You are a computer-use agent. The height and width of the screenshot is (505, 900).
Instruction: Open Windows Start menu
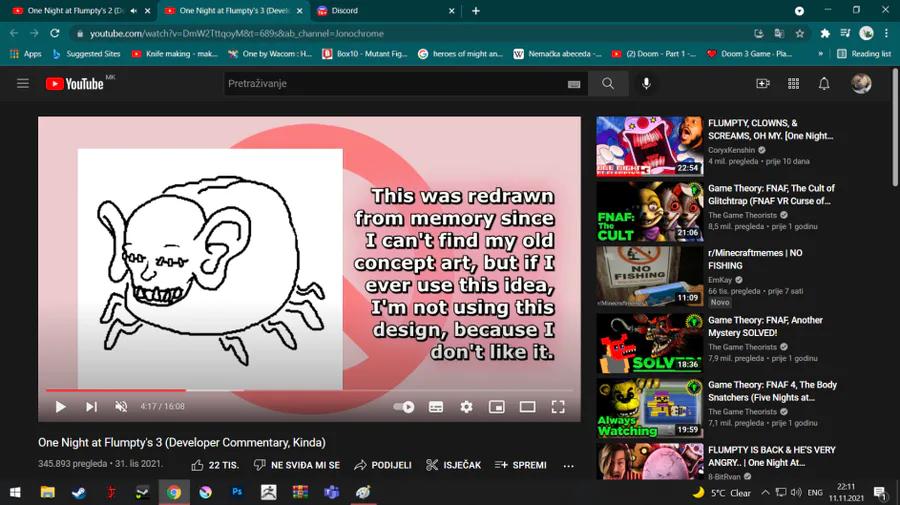click(x=15, y=492)
